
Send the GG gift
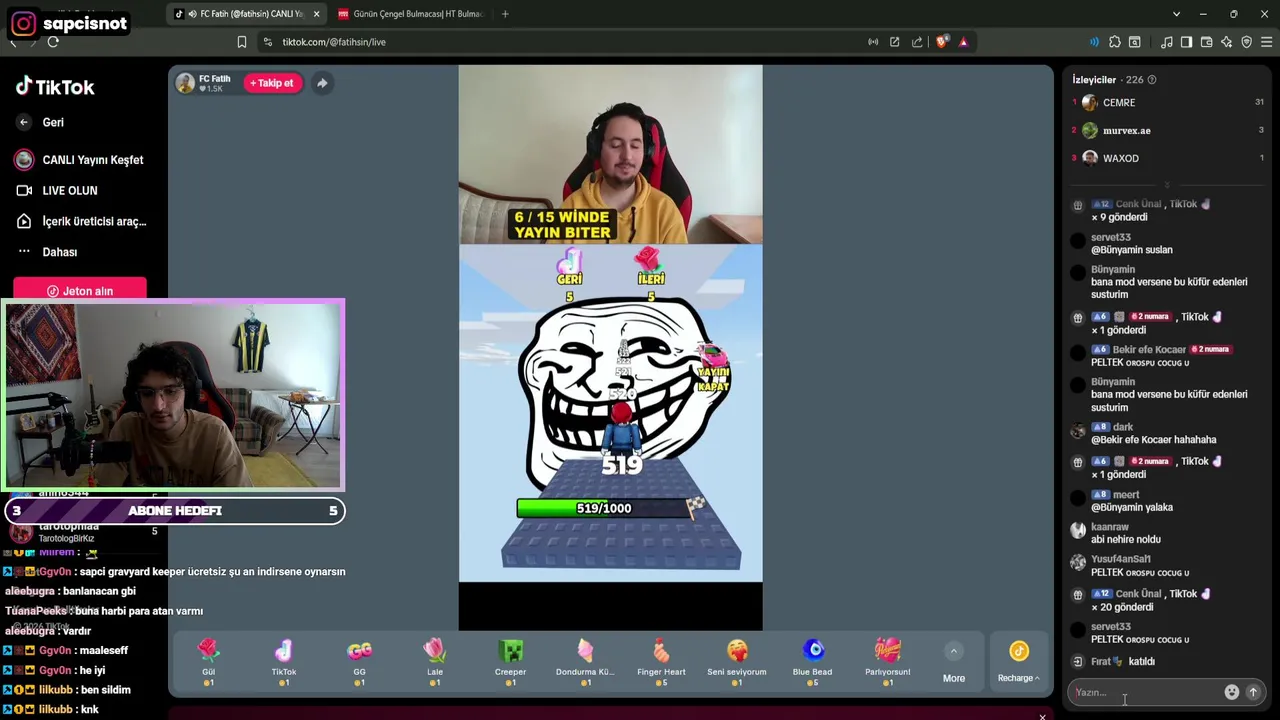359,663
